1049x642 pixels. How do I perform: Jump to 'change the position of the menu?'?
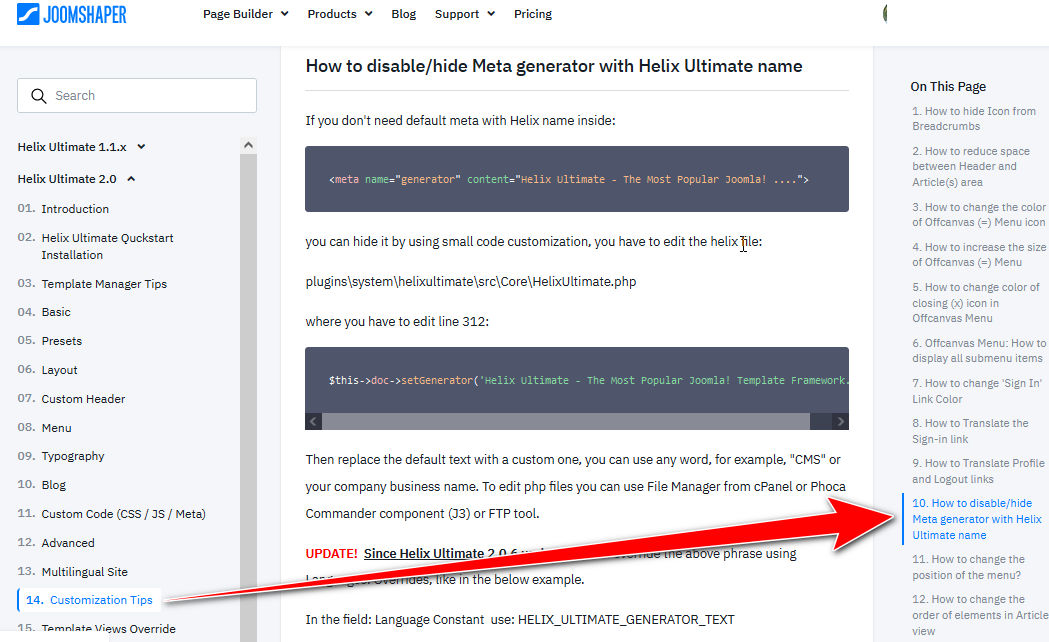(968, 567)
